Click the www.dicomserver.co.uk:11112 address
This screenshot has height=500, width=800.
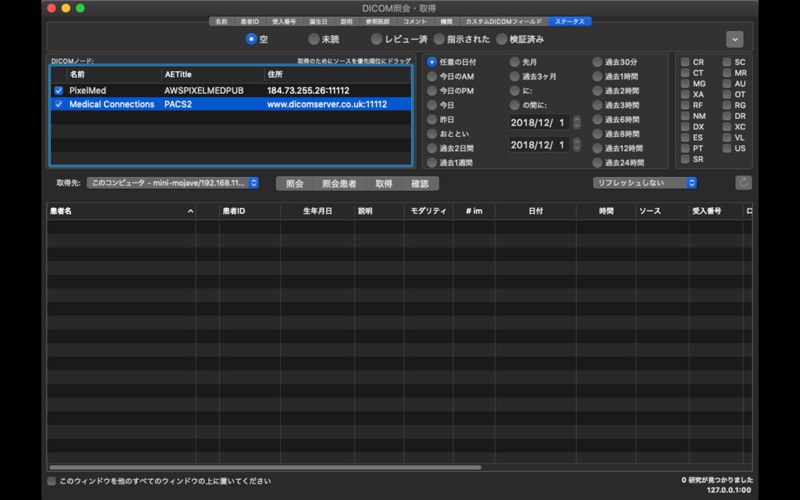tap(327, 104)
